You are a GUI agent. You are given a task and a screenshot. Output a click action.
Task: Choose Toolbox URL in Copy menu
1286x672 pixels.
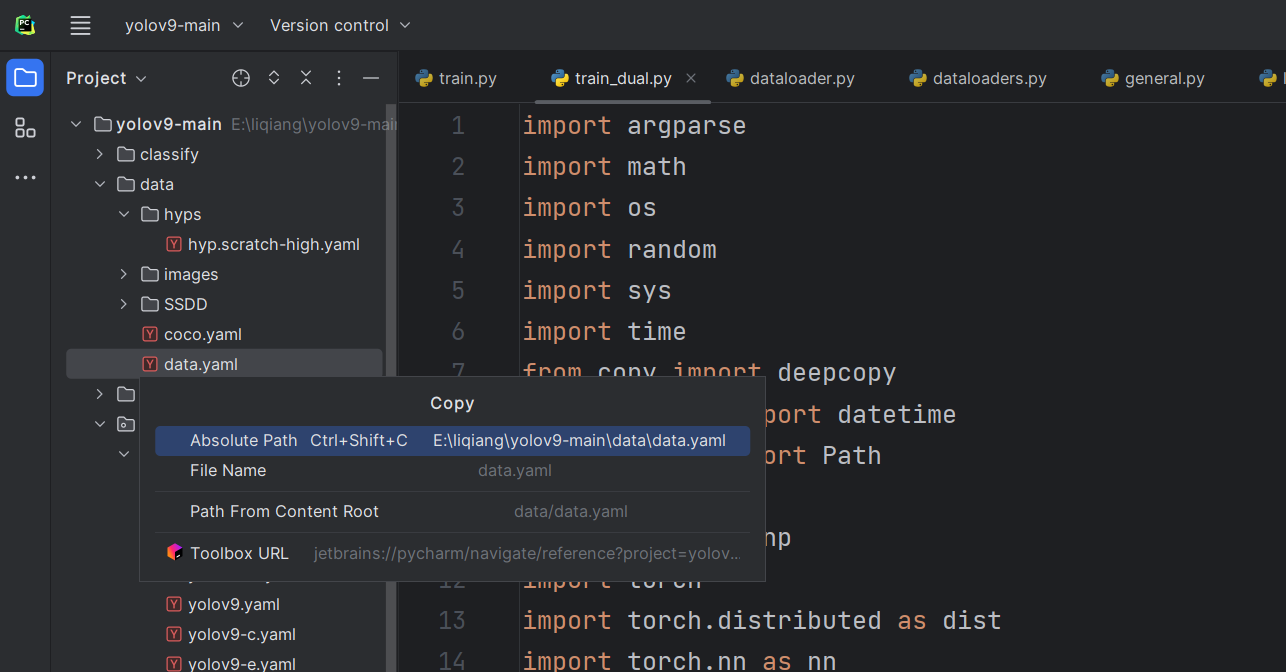pyautogui.click(x=452, y=553)
